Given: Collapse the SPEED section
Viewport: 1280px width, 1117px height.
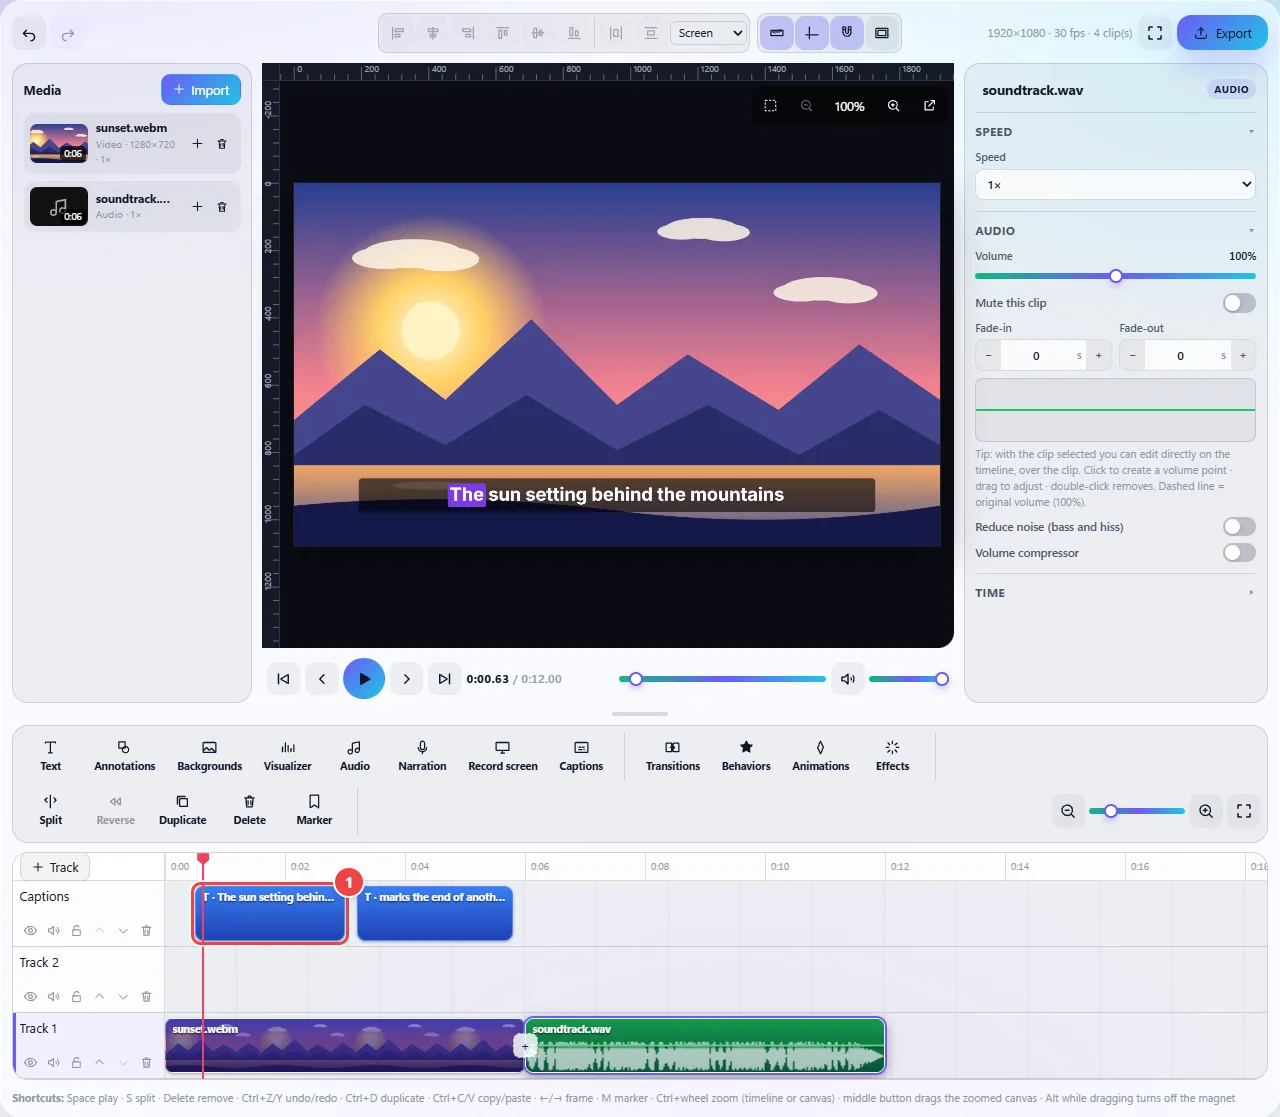Looking at the screenshot, I should click(1115, 132).
